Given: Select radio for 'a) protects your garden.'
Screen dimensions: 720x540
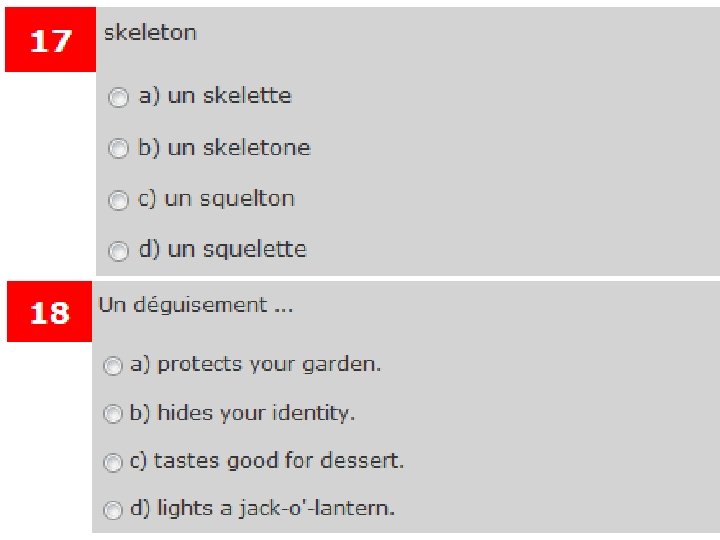Looking at the screenshot, I should point(113,365).
